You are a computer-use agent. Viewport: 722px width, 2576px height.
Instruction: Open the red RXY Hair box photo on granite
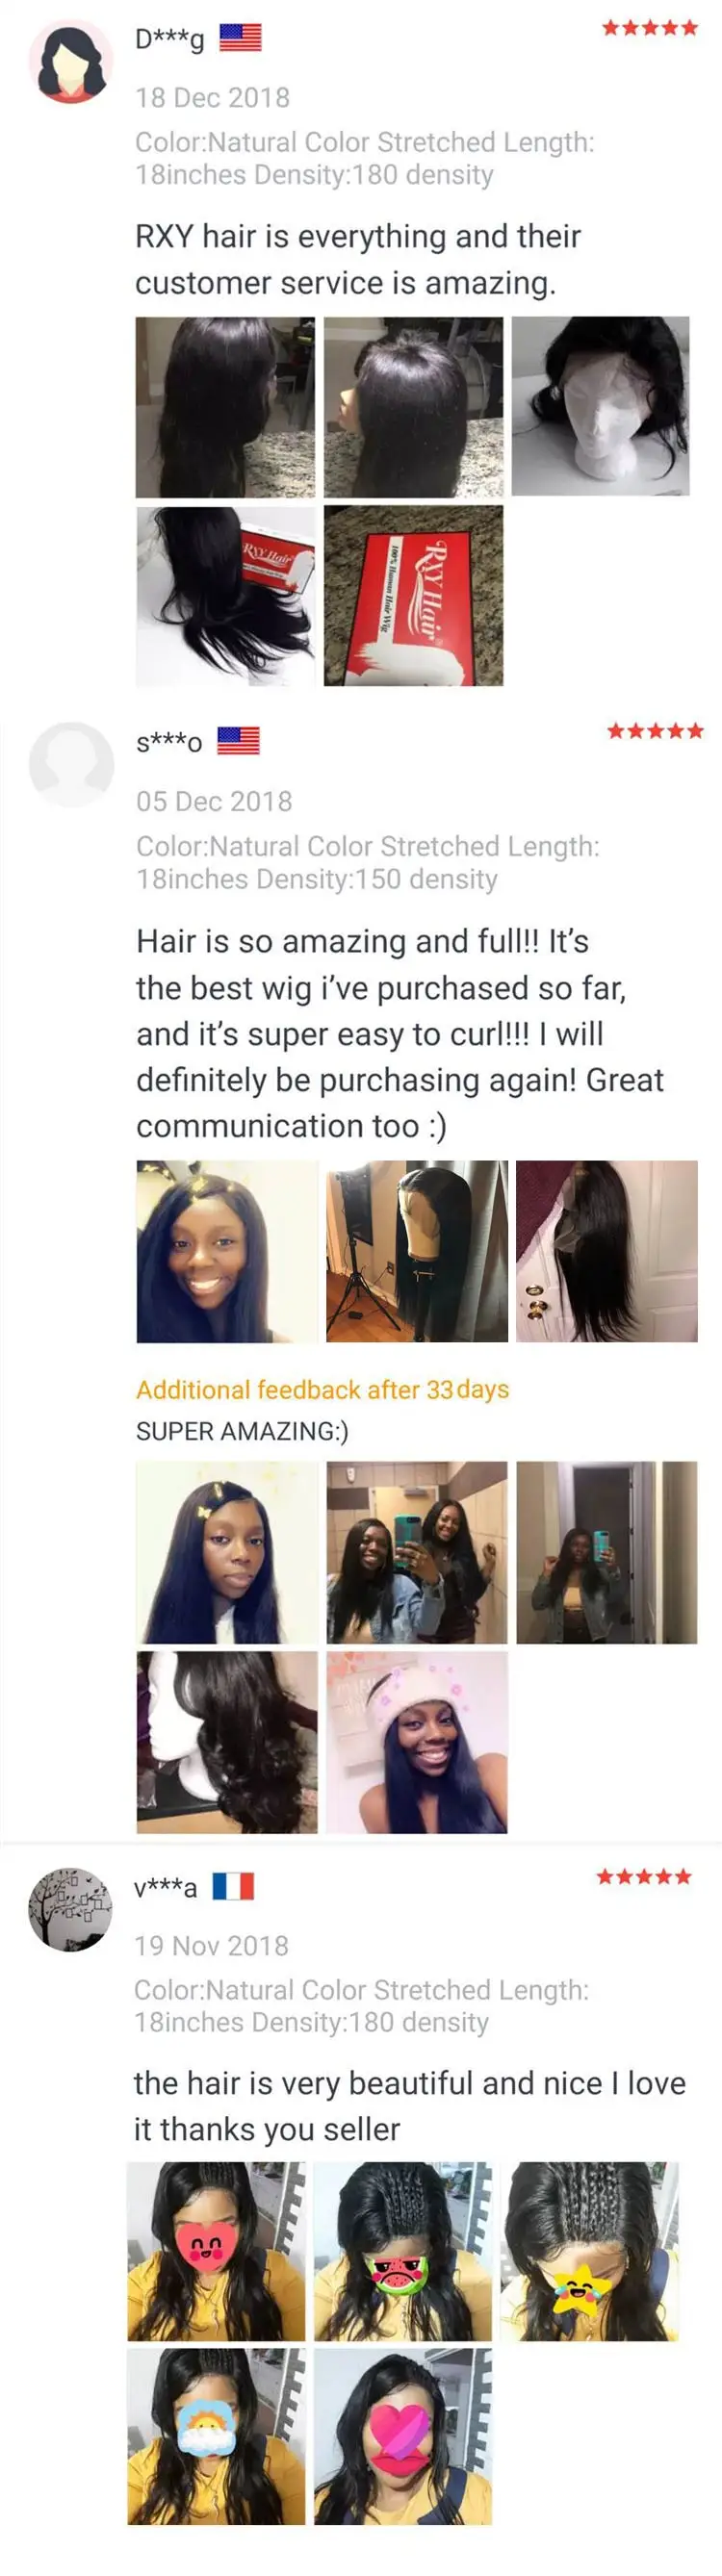[x=414, y=595]
